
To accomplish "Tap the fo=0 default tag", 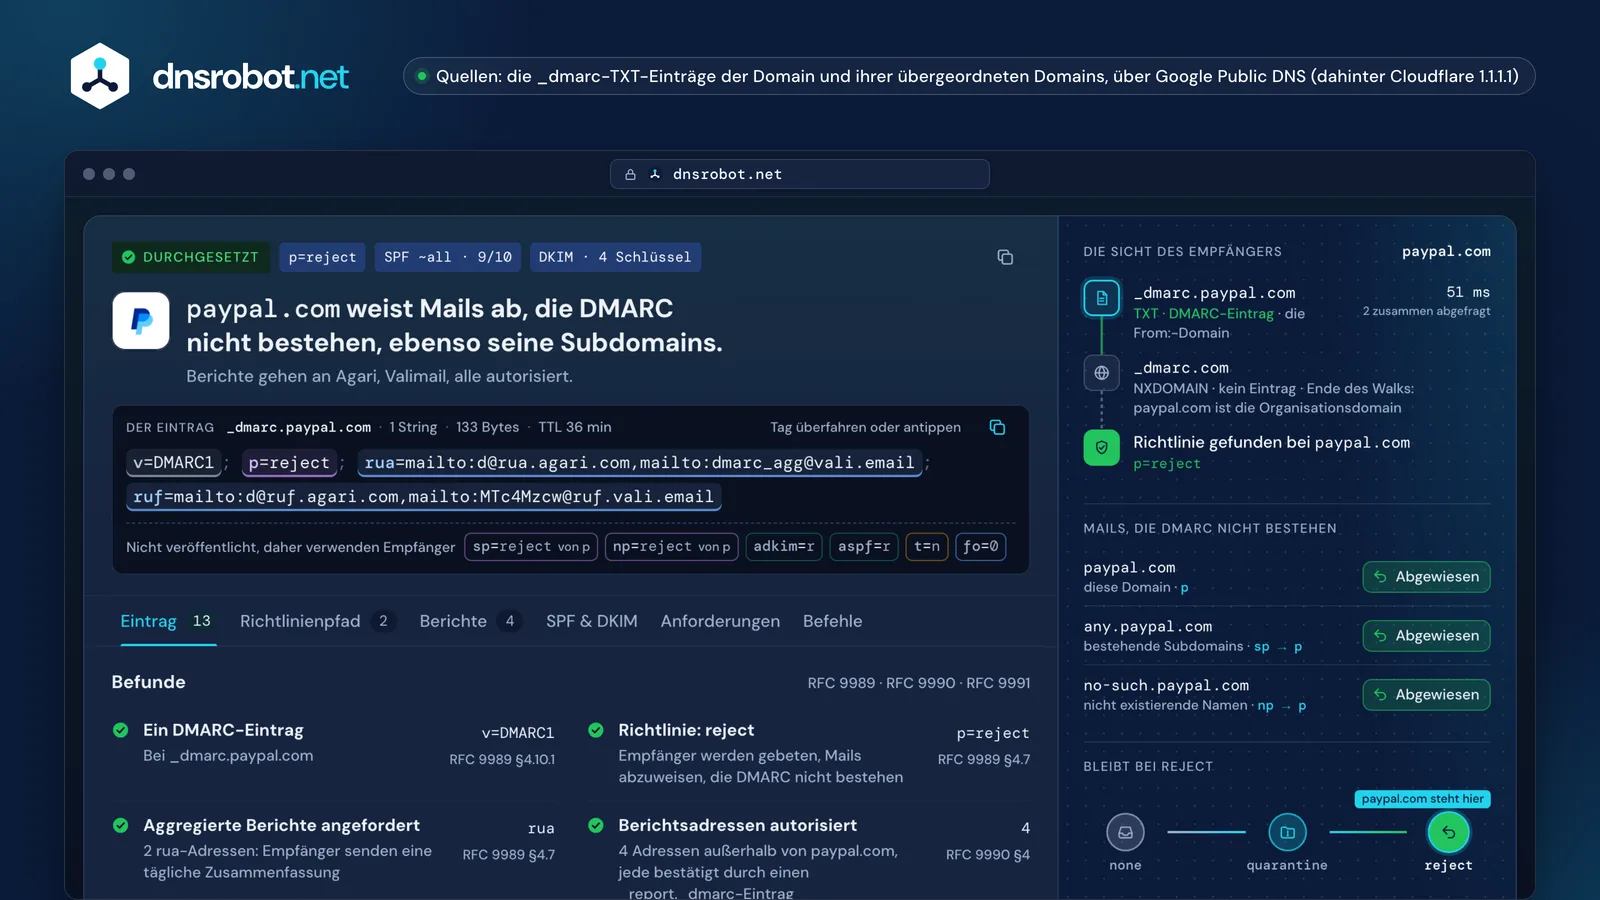I will click(981, 547).
